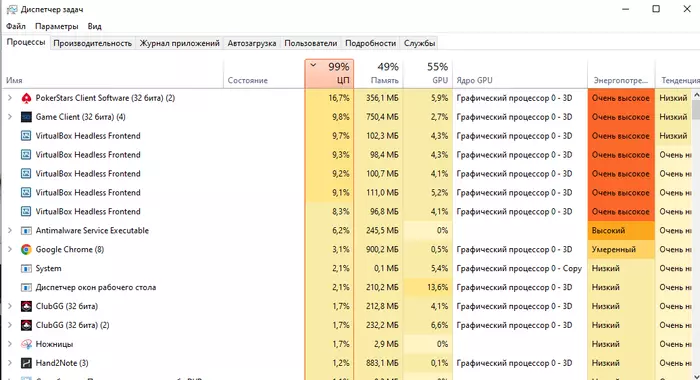Image resolution: width=700 pixels, height=380 pixels.
Task: Expand the PokerStars Client Software group
Action: point(10,98)
